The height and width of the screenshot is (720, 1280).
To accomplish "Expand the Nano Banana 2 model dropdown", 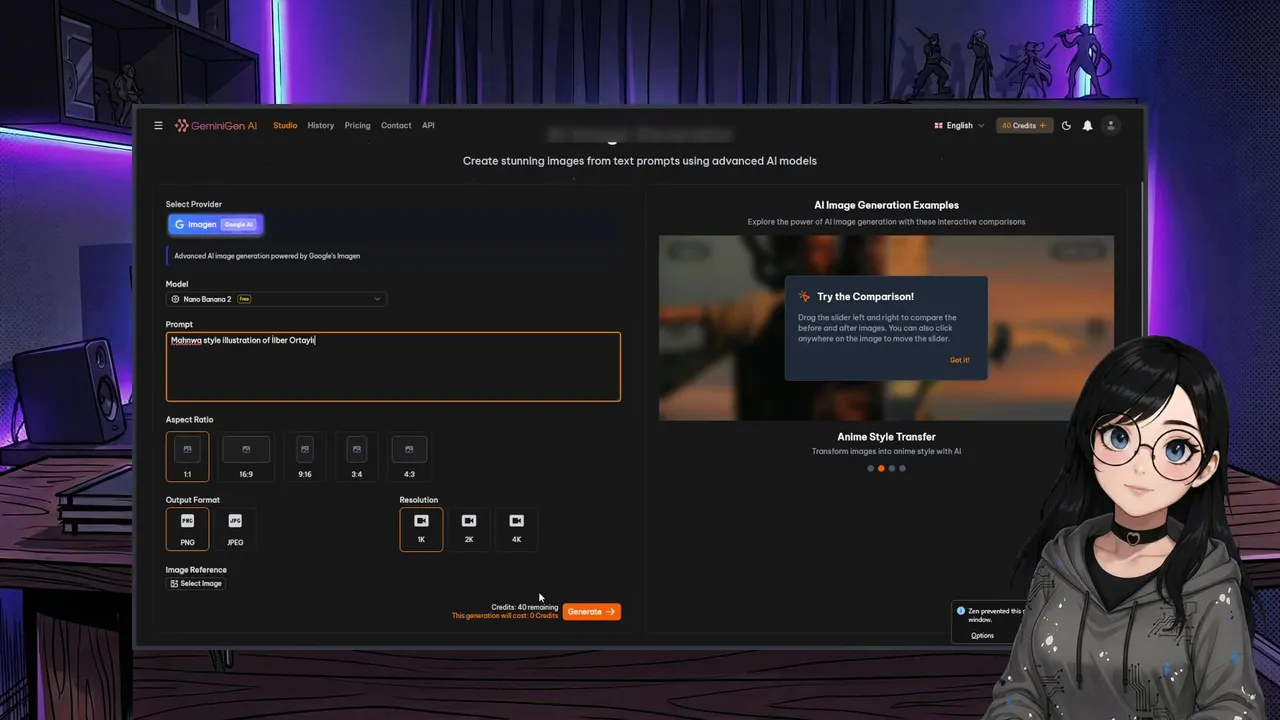I will pyautogui.click(x=276, y=299).
